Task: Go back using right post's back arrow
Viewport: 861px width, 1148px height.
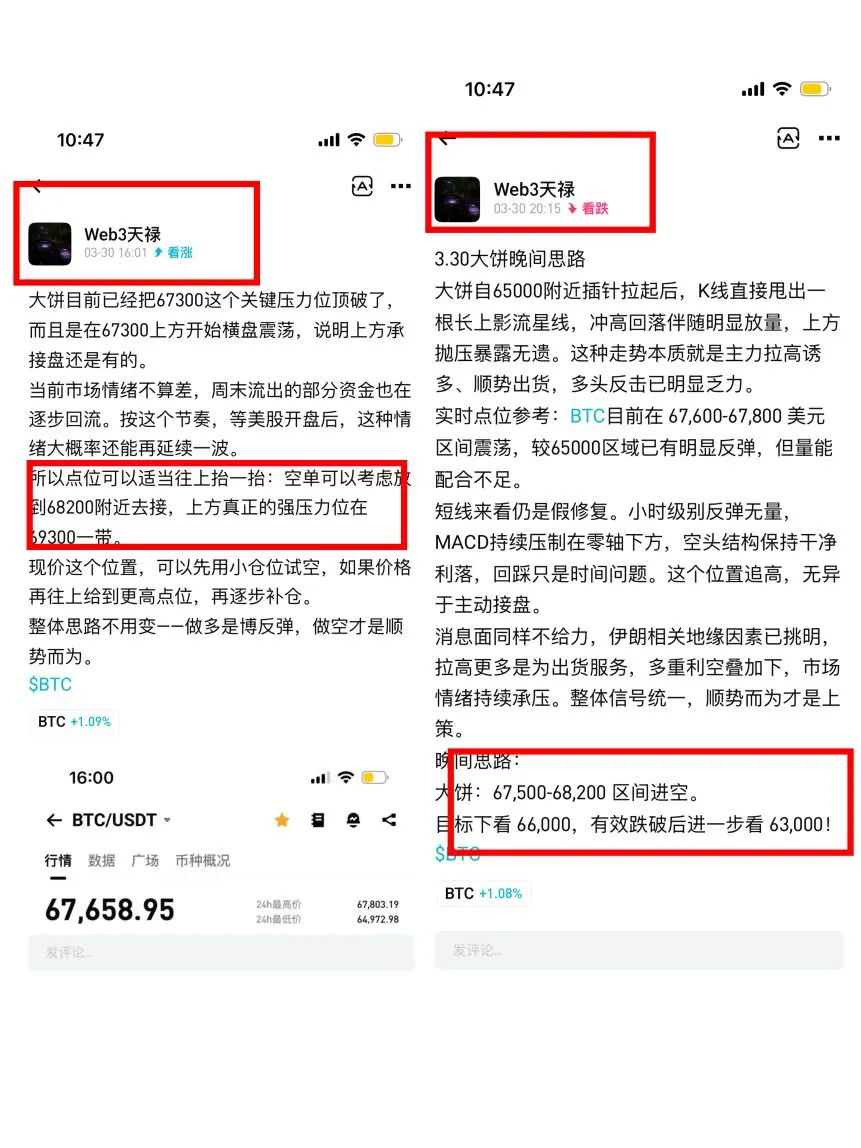Action: (446, 138)
